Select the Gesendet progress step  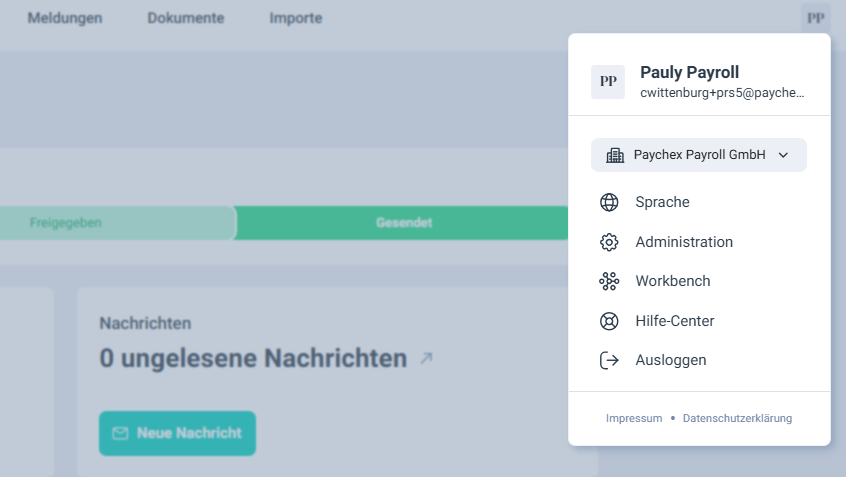pos(404,223)
